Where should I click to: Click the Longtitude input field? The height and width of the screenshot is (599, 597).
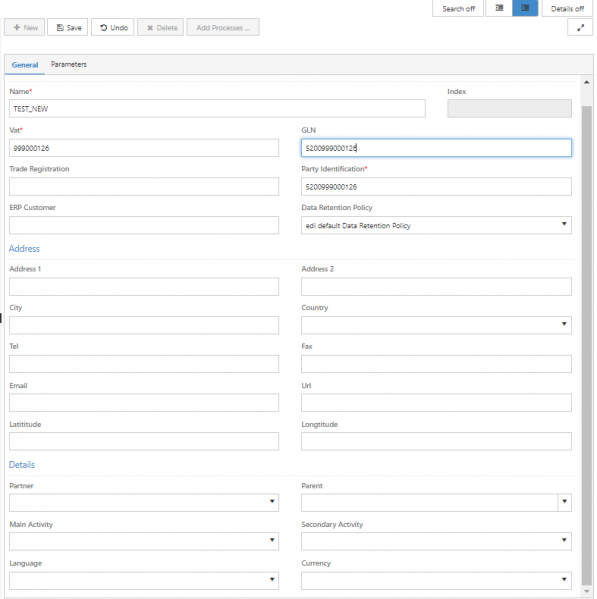[436, 441]
